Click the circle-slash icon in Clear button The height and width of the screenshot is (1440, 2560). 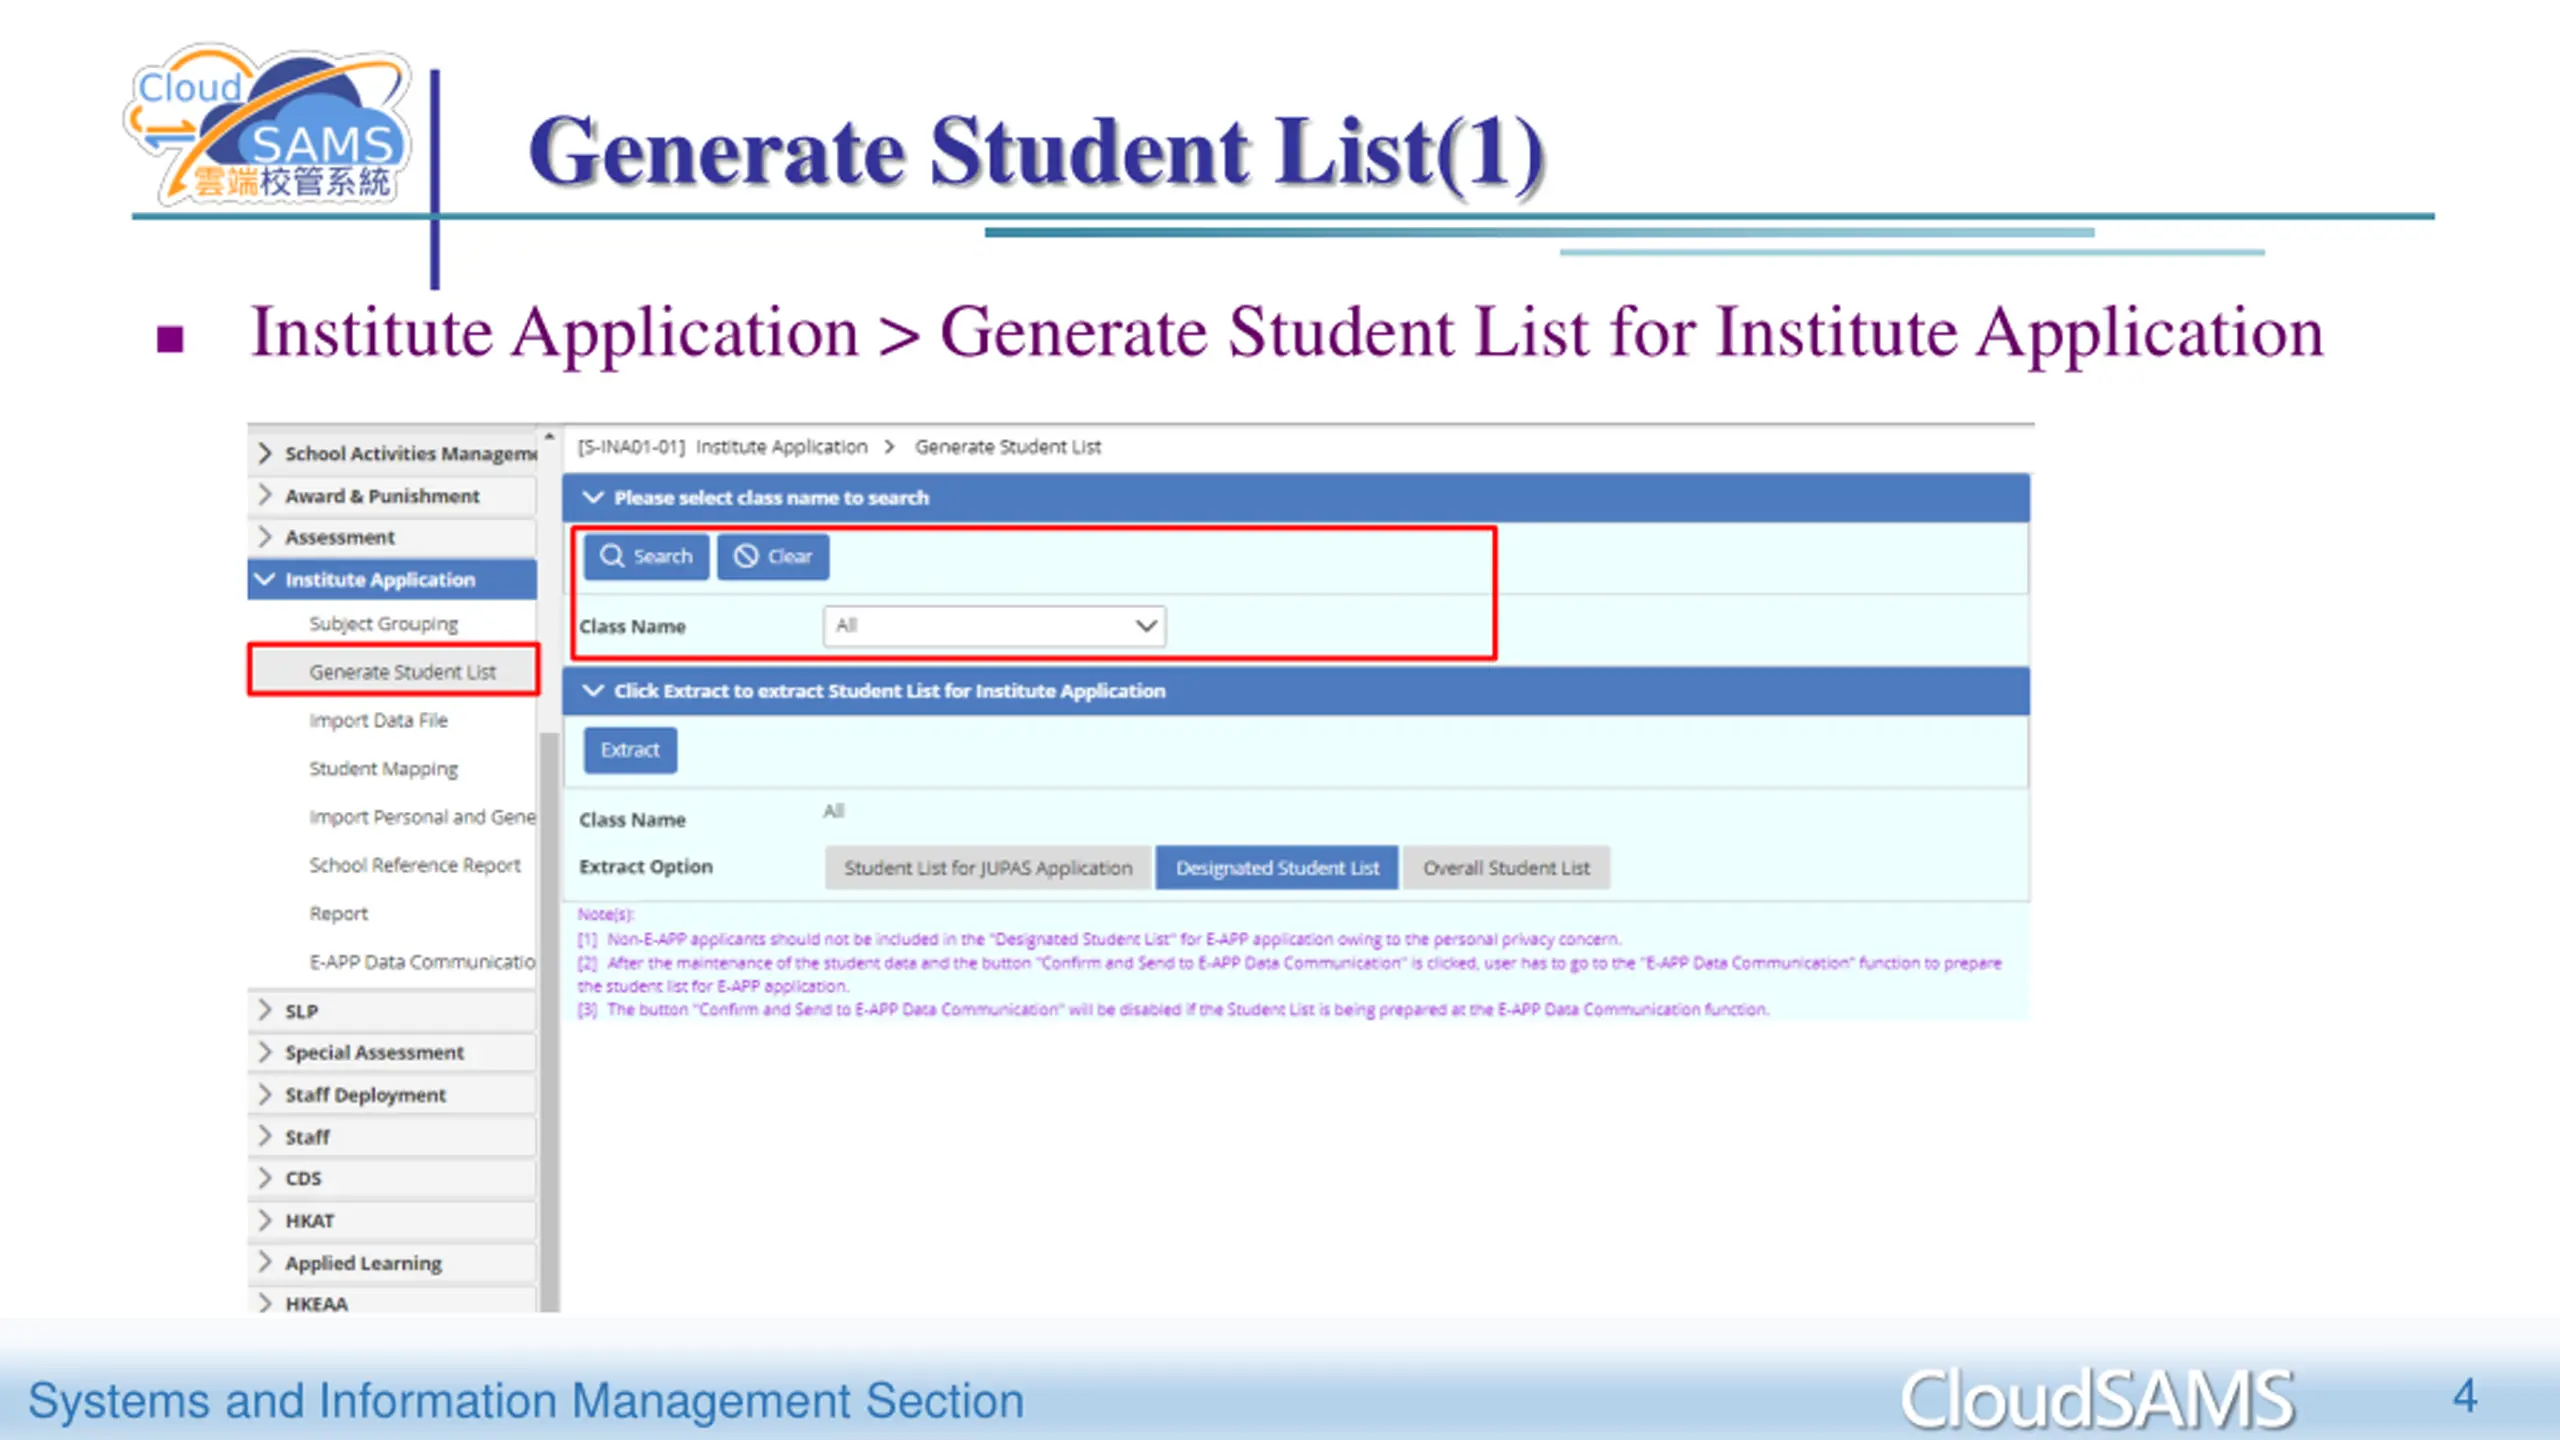coord(746,556)
